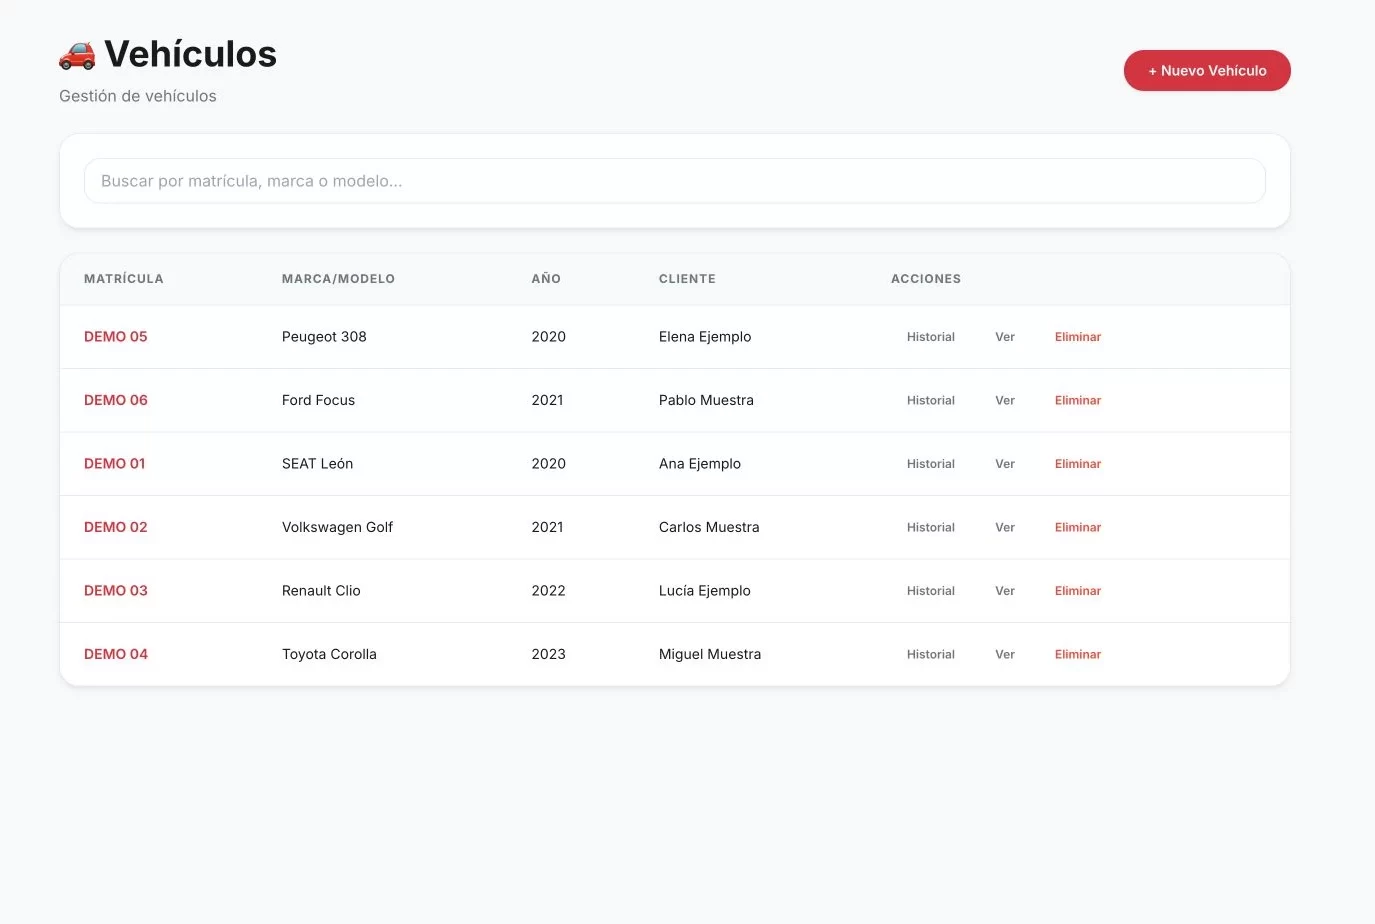This screenshot has width=1375, height=924.
Task: Click the client name Miguel Muestra
Action: pyautogui.click(x=710, y=654)
